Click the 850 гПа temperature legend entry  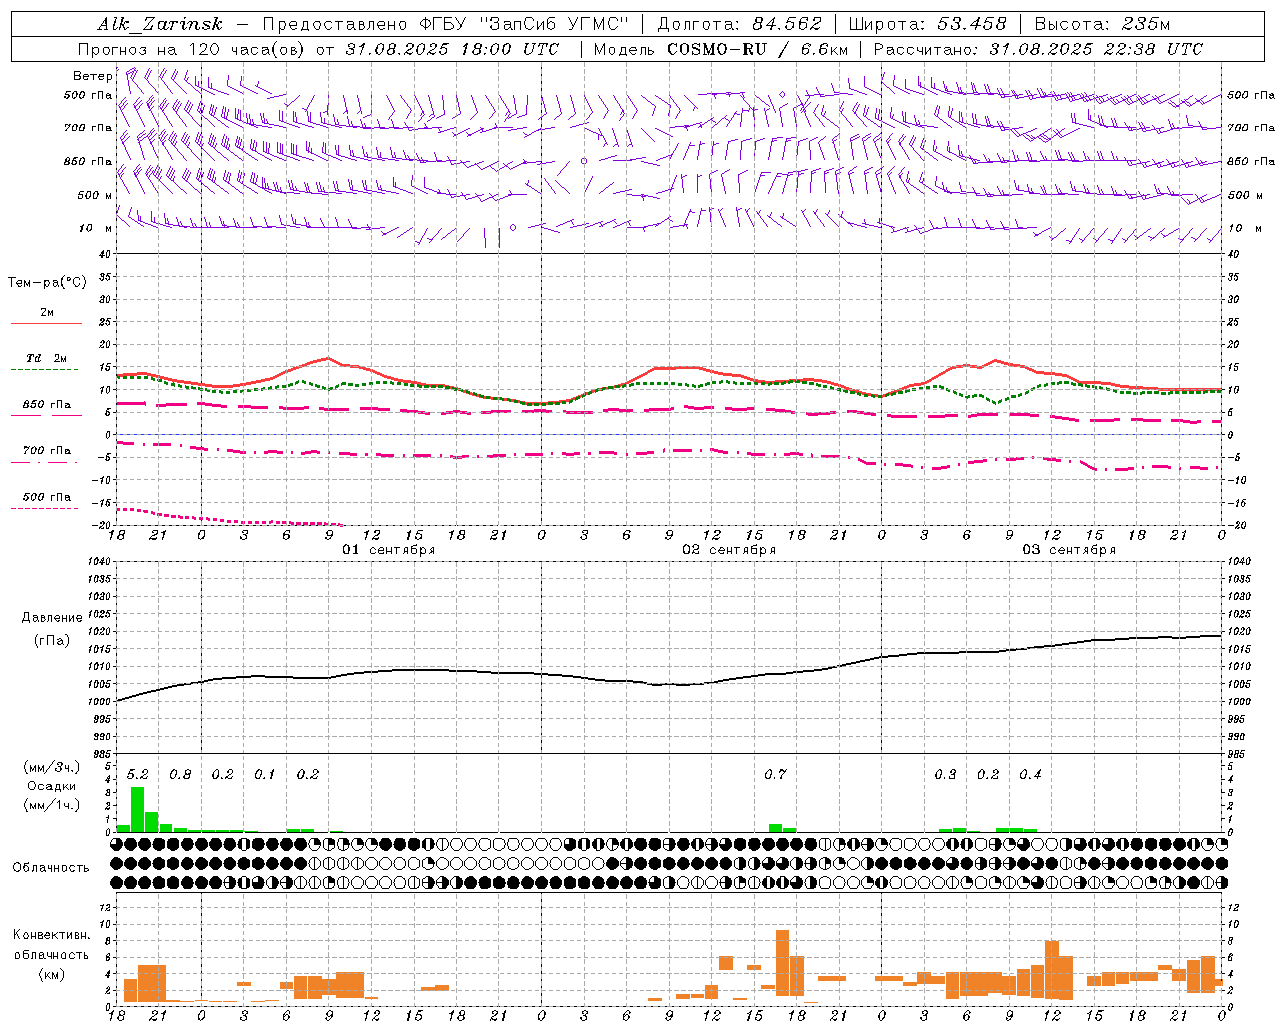point(46,405)
